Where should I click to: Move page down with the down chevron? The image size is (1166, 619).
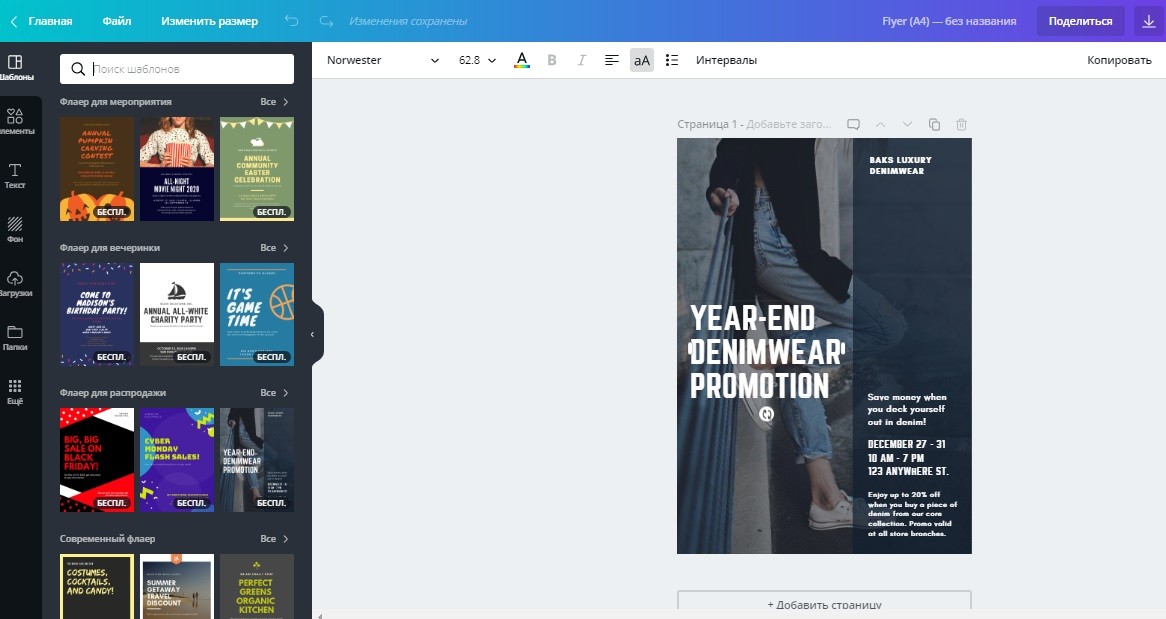(907, 124)
